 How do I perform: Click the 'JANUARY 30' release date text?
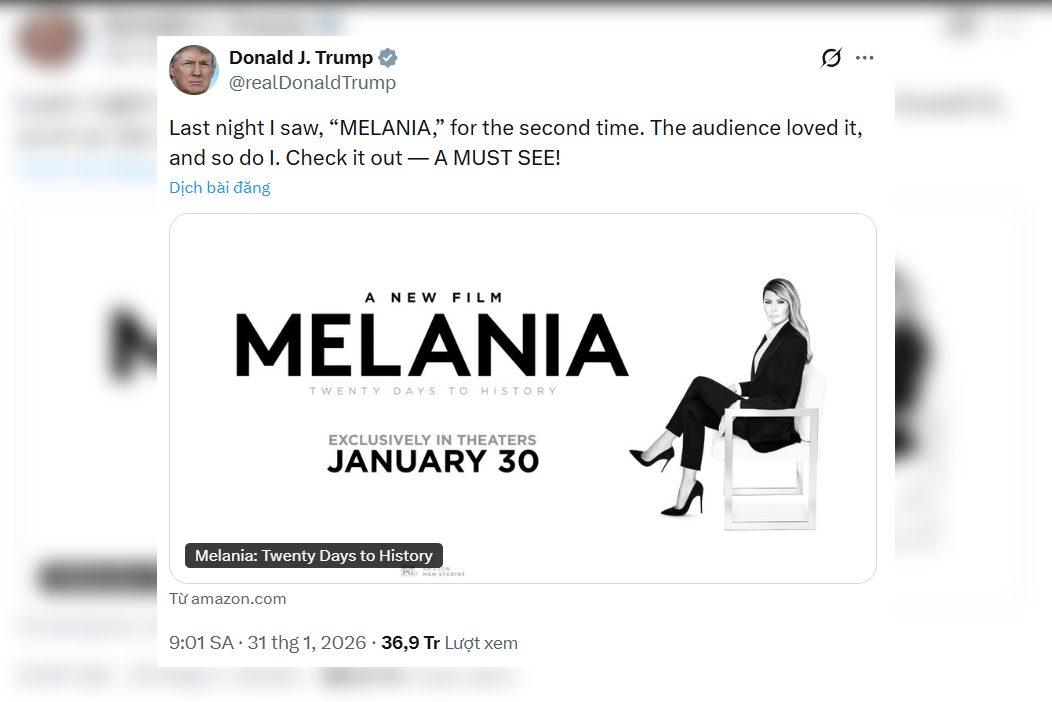point(433,461)
